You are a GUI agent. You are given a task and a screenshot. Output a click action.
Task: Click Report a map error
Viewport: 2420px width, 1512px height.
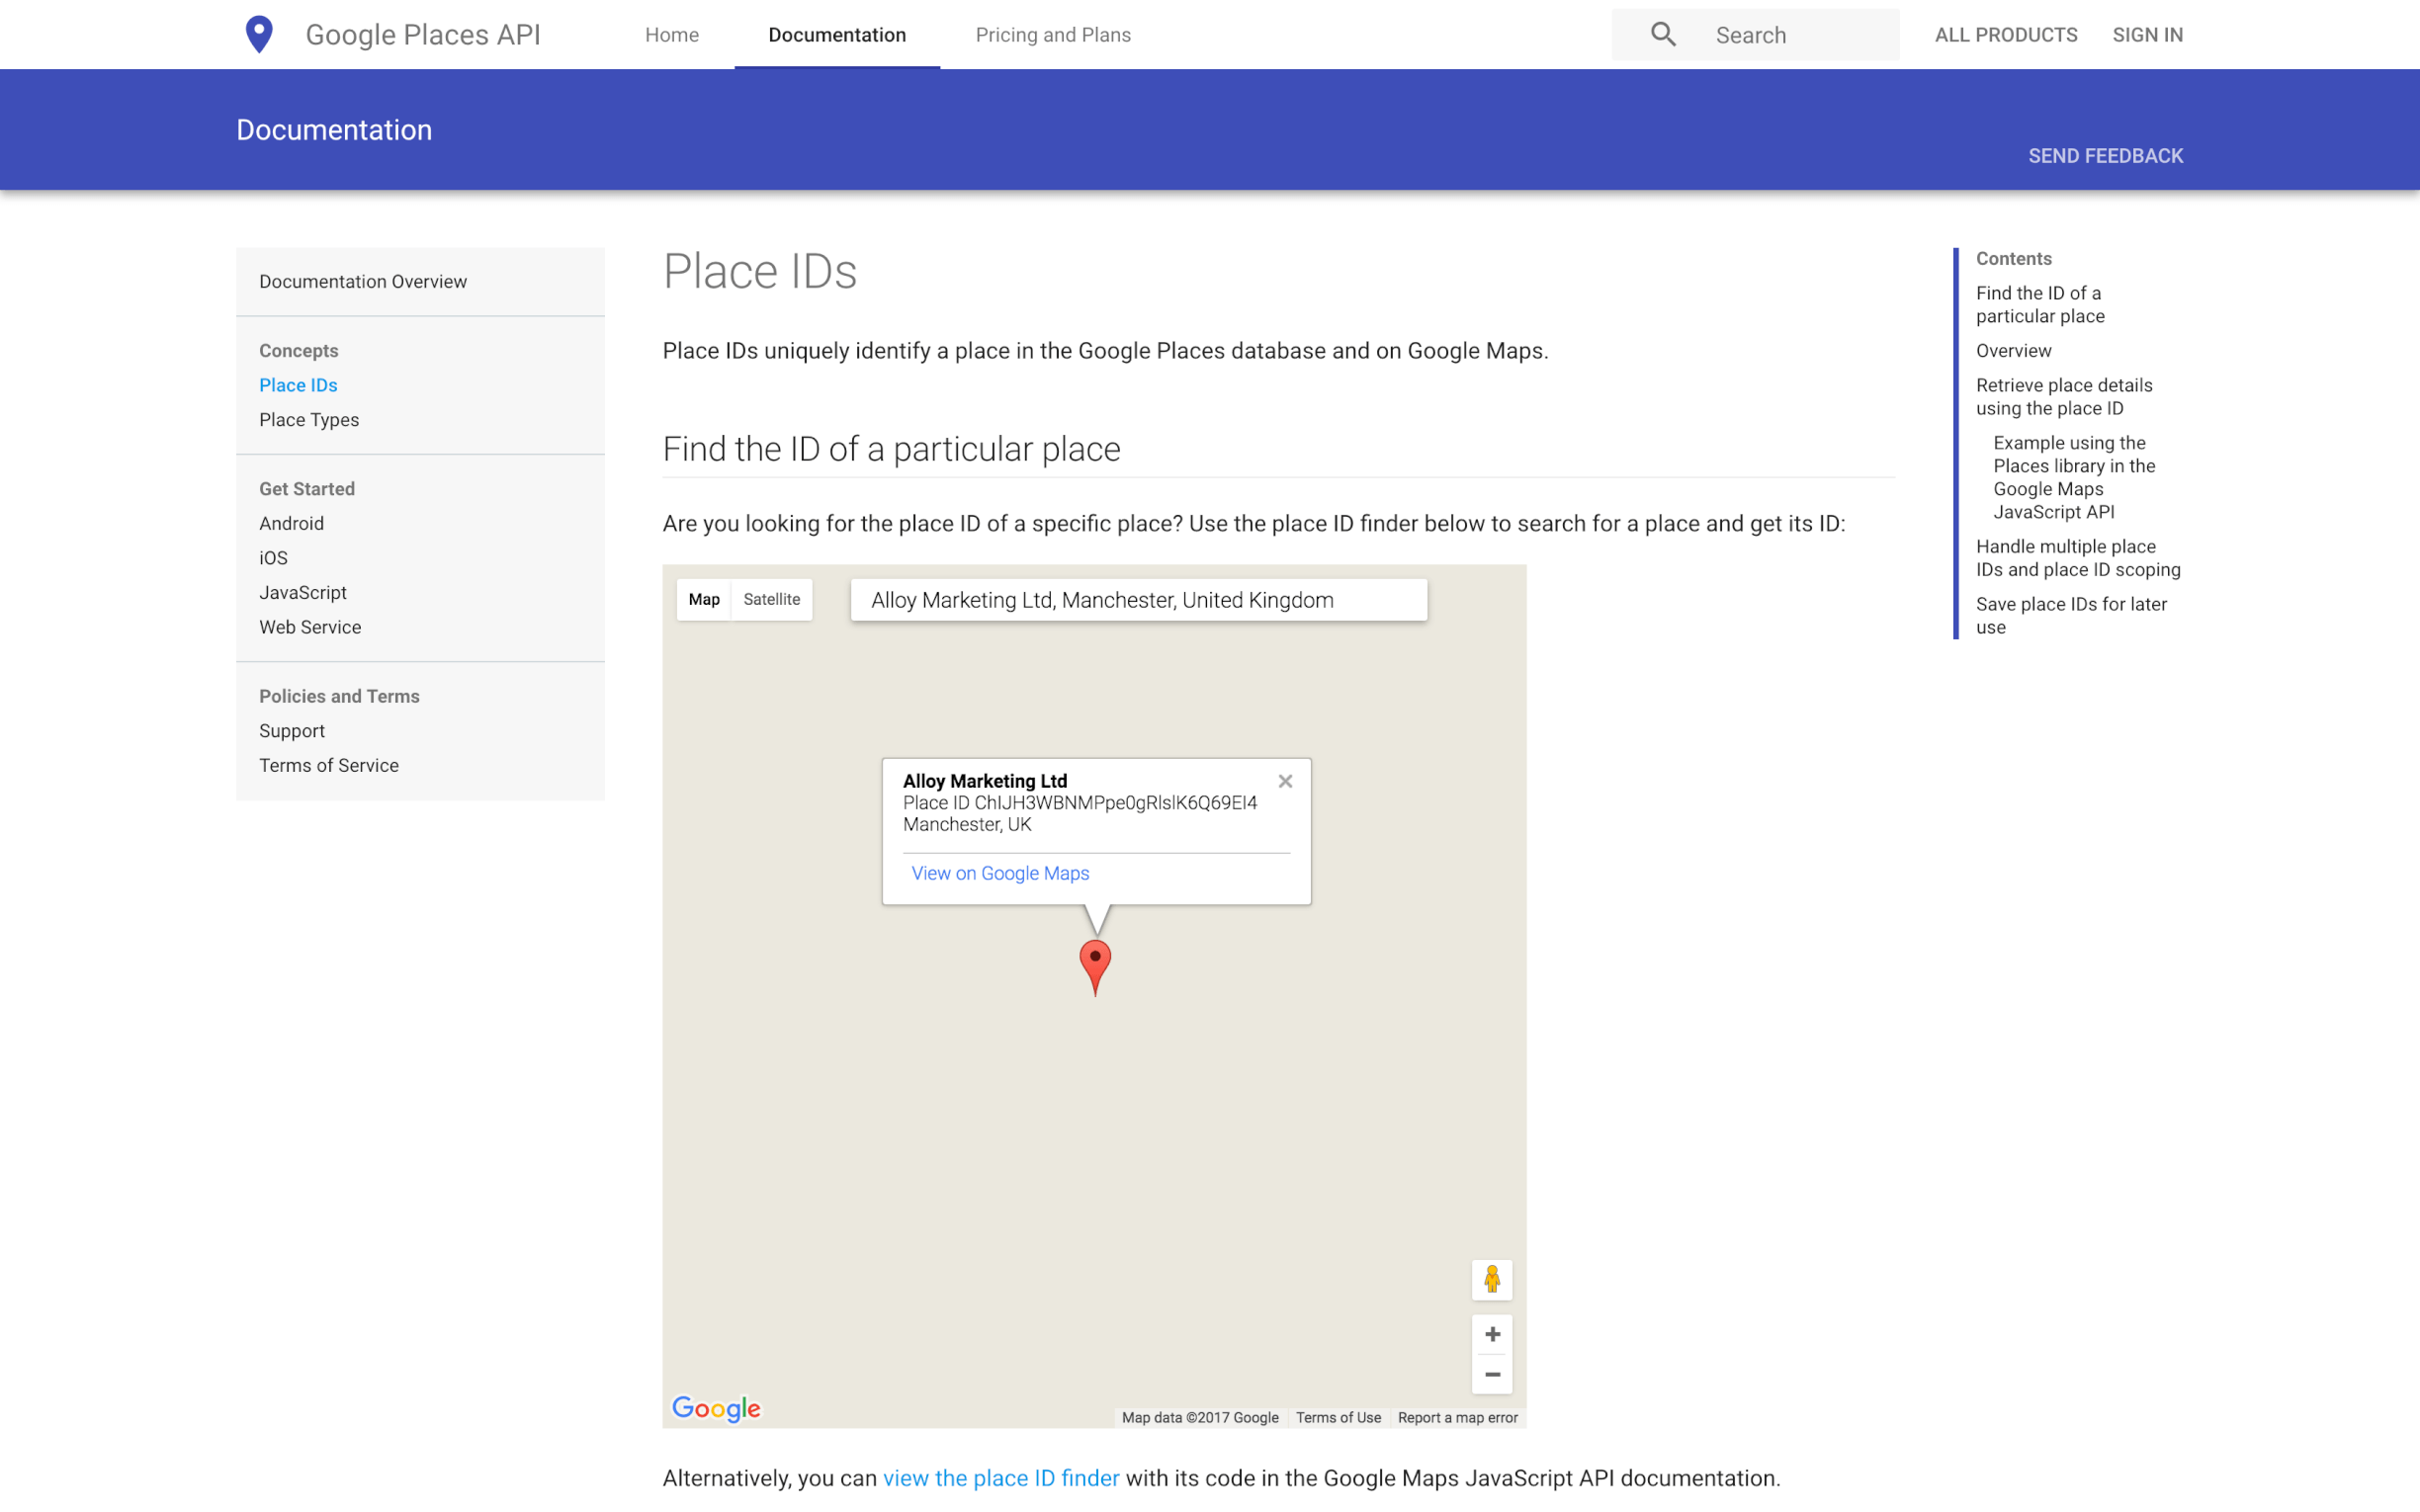click(1457, 1417)
